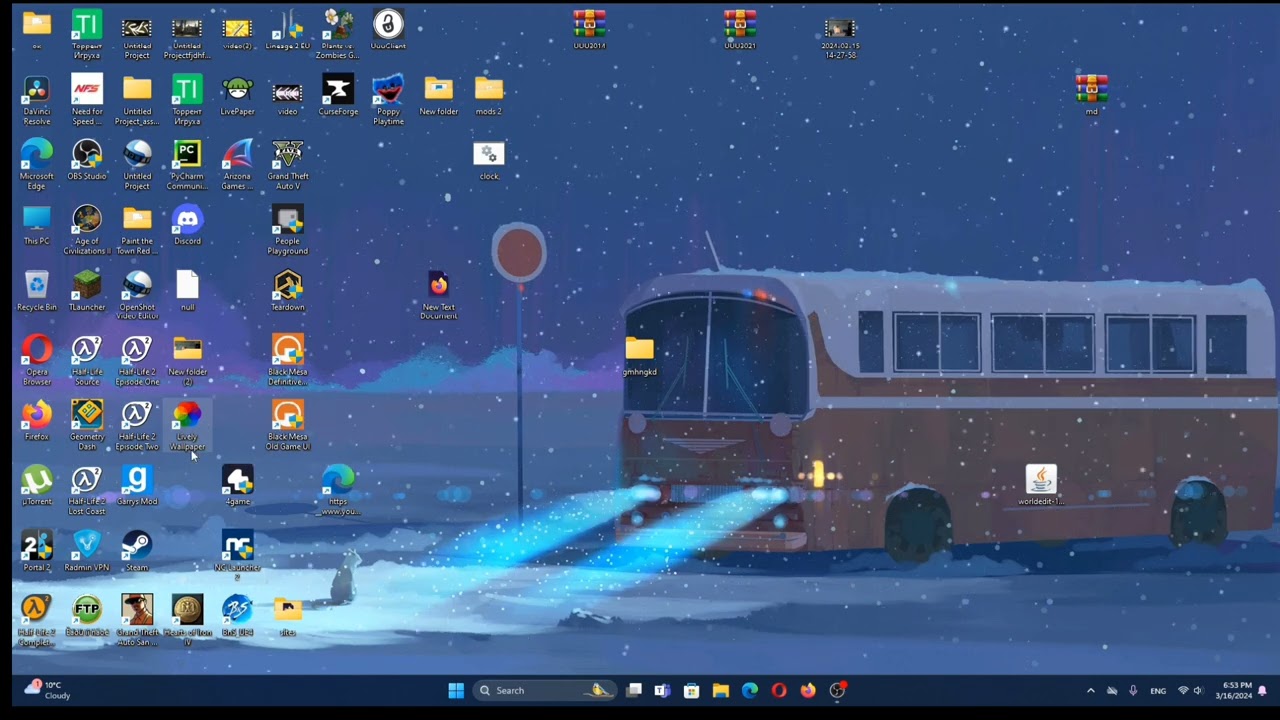The height and width of the screenshot is (720, 1280).
Task: Select the Lineage 2 EU shortcut
Action: (288, 30)
